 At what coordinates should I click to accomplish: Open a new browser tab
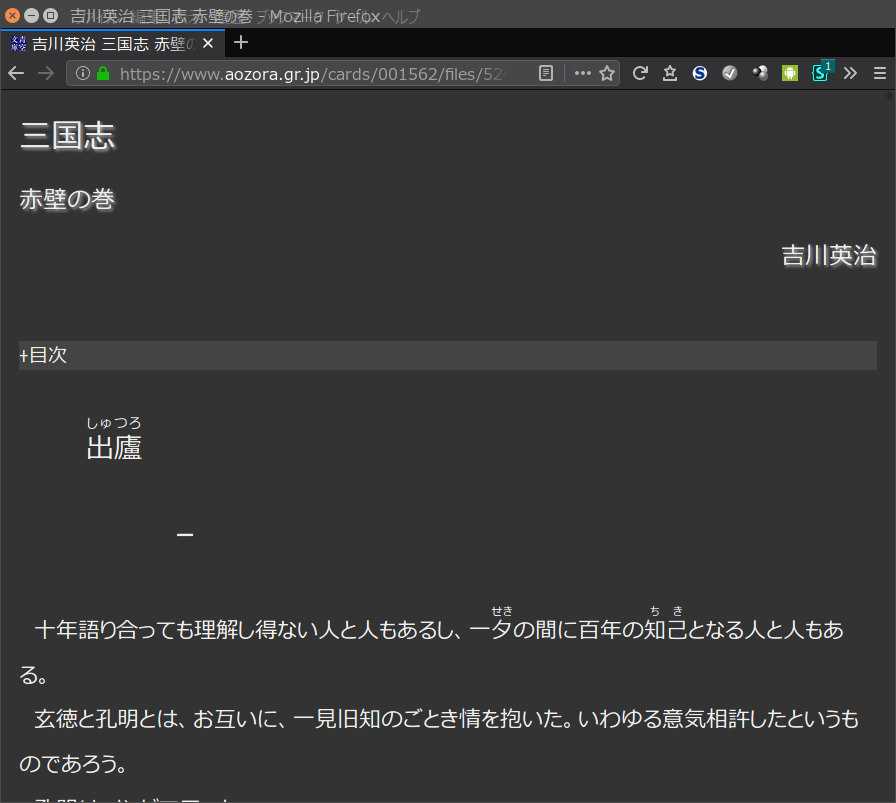(x=239, y=43)
